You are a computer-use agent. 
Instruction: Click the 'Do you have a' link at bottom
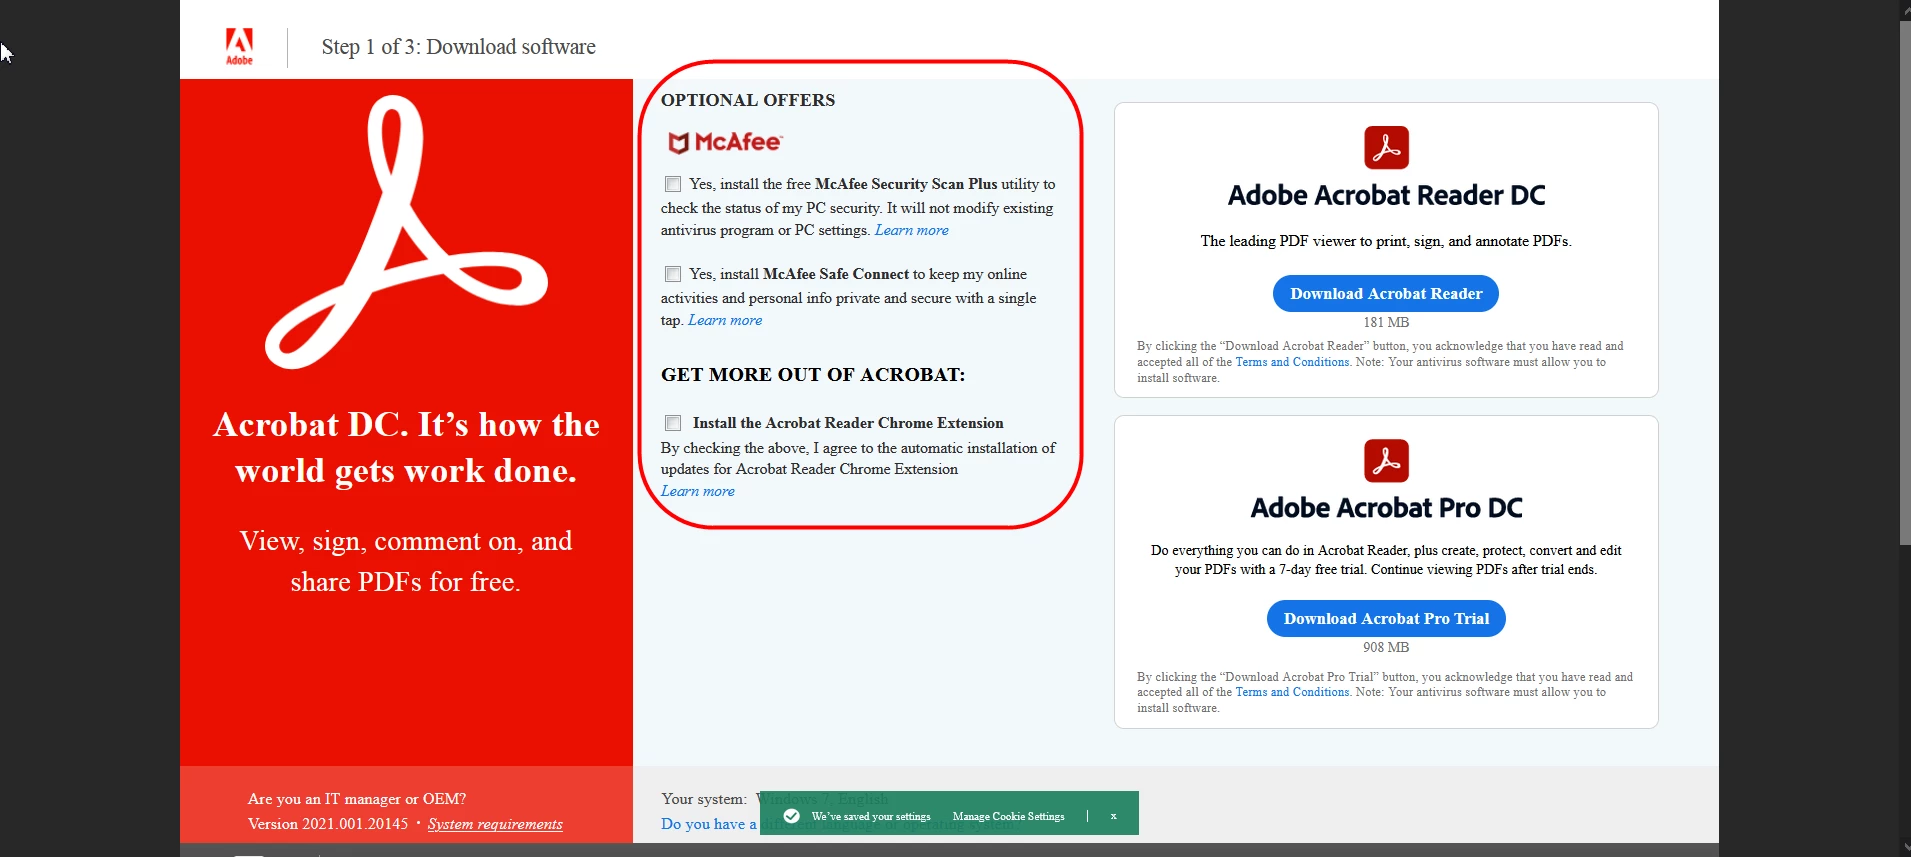(709, 824)
